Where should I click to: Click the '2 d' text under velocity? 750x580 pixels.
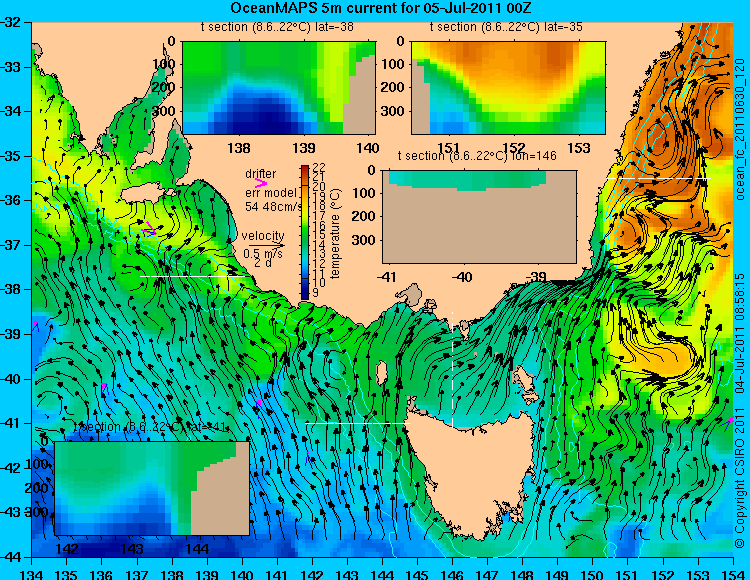(263, 263)
